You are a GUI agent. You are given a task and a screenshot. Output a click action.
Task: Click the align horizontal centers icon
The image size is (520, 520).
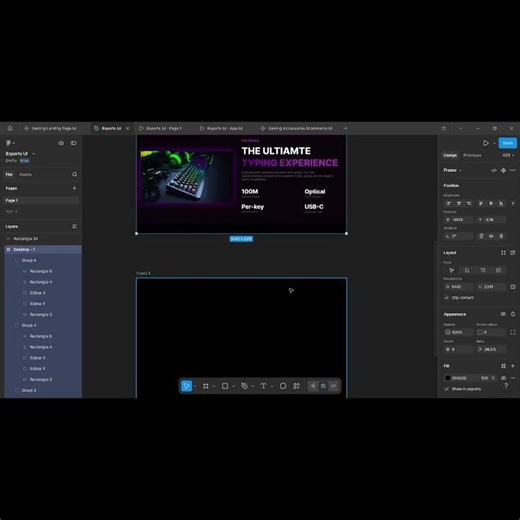pyautogui.click(x=459, y=203)
